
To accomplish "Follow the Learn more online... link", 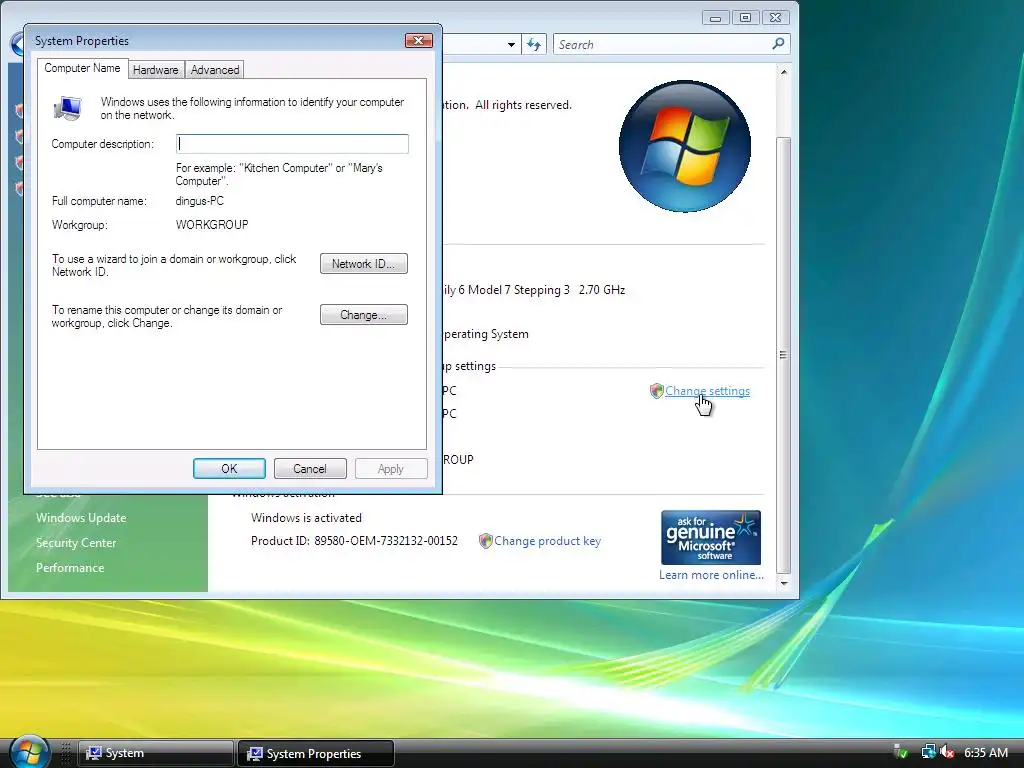I will pos(711,575).
